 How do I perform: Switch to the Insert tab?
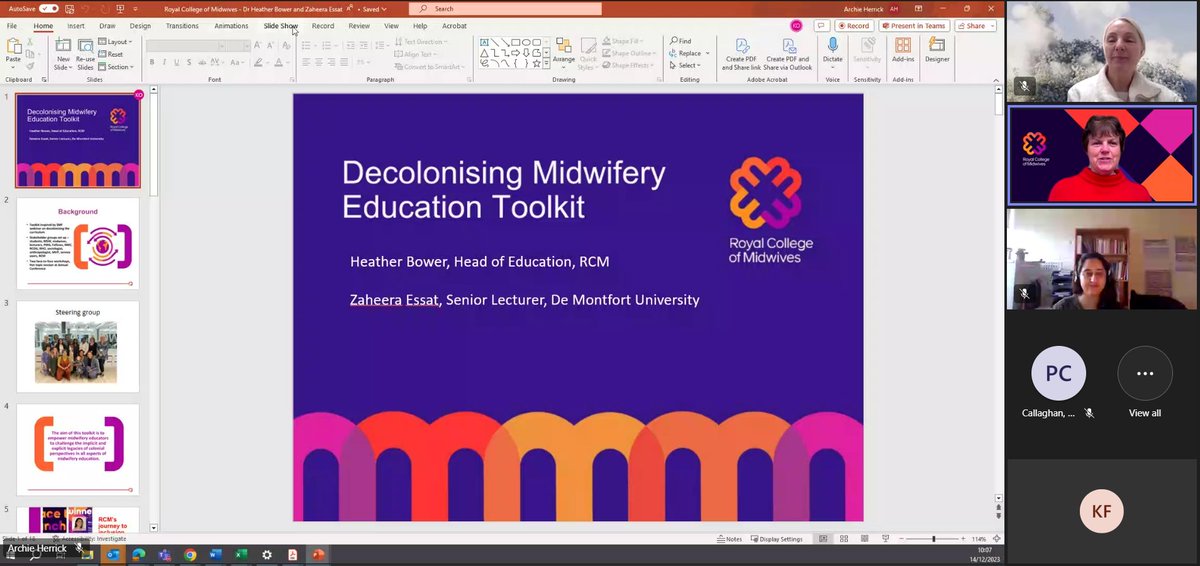pos(76,26)
